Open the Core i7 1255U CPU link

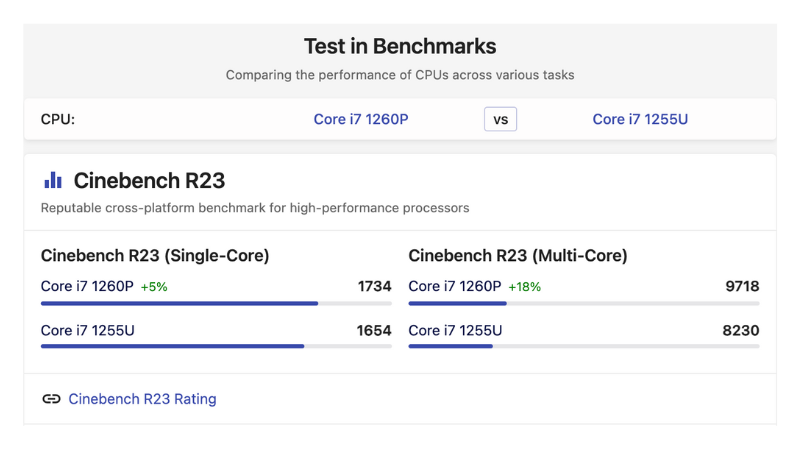[640, 119]
